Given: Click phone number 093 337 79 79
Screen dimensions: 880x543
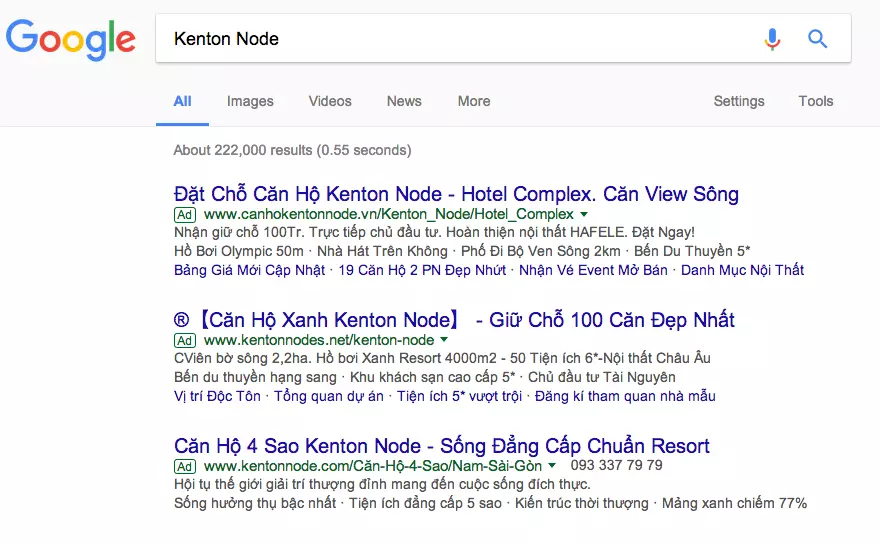Looking at the screenshot, I should click(616, 465).
